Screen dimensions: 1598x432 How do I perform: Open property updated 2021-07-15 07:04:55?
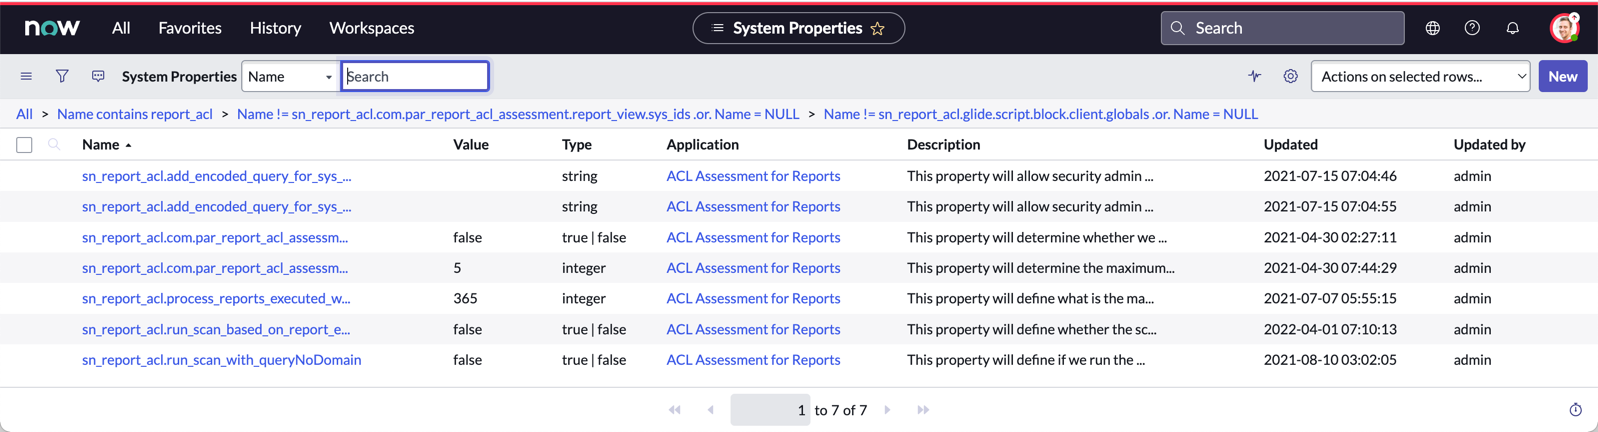217,207
